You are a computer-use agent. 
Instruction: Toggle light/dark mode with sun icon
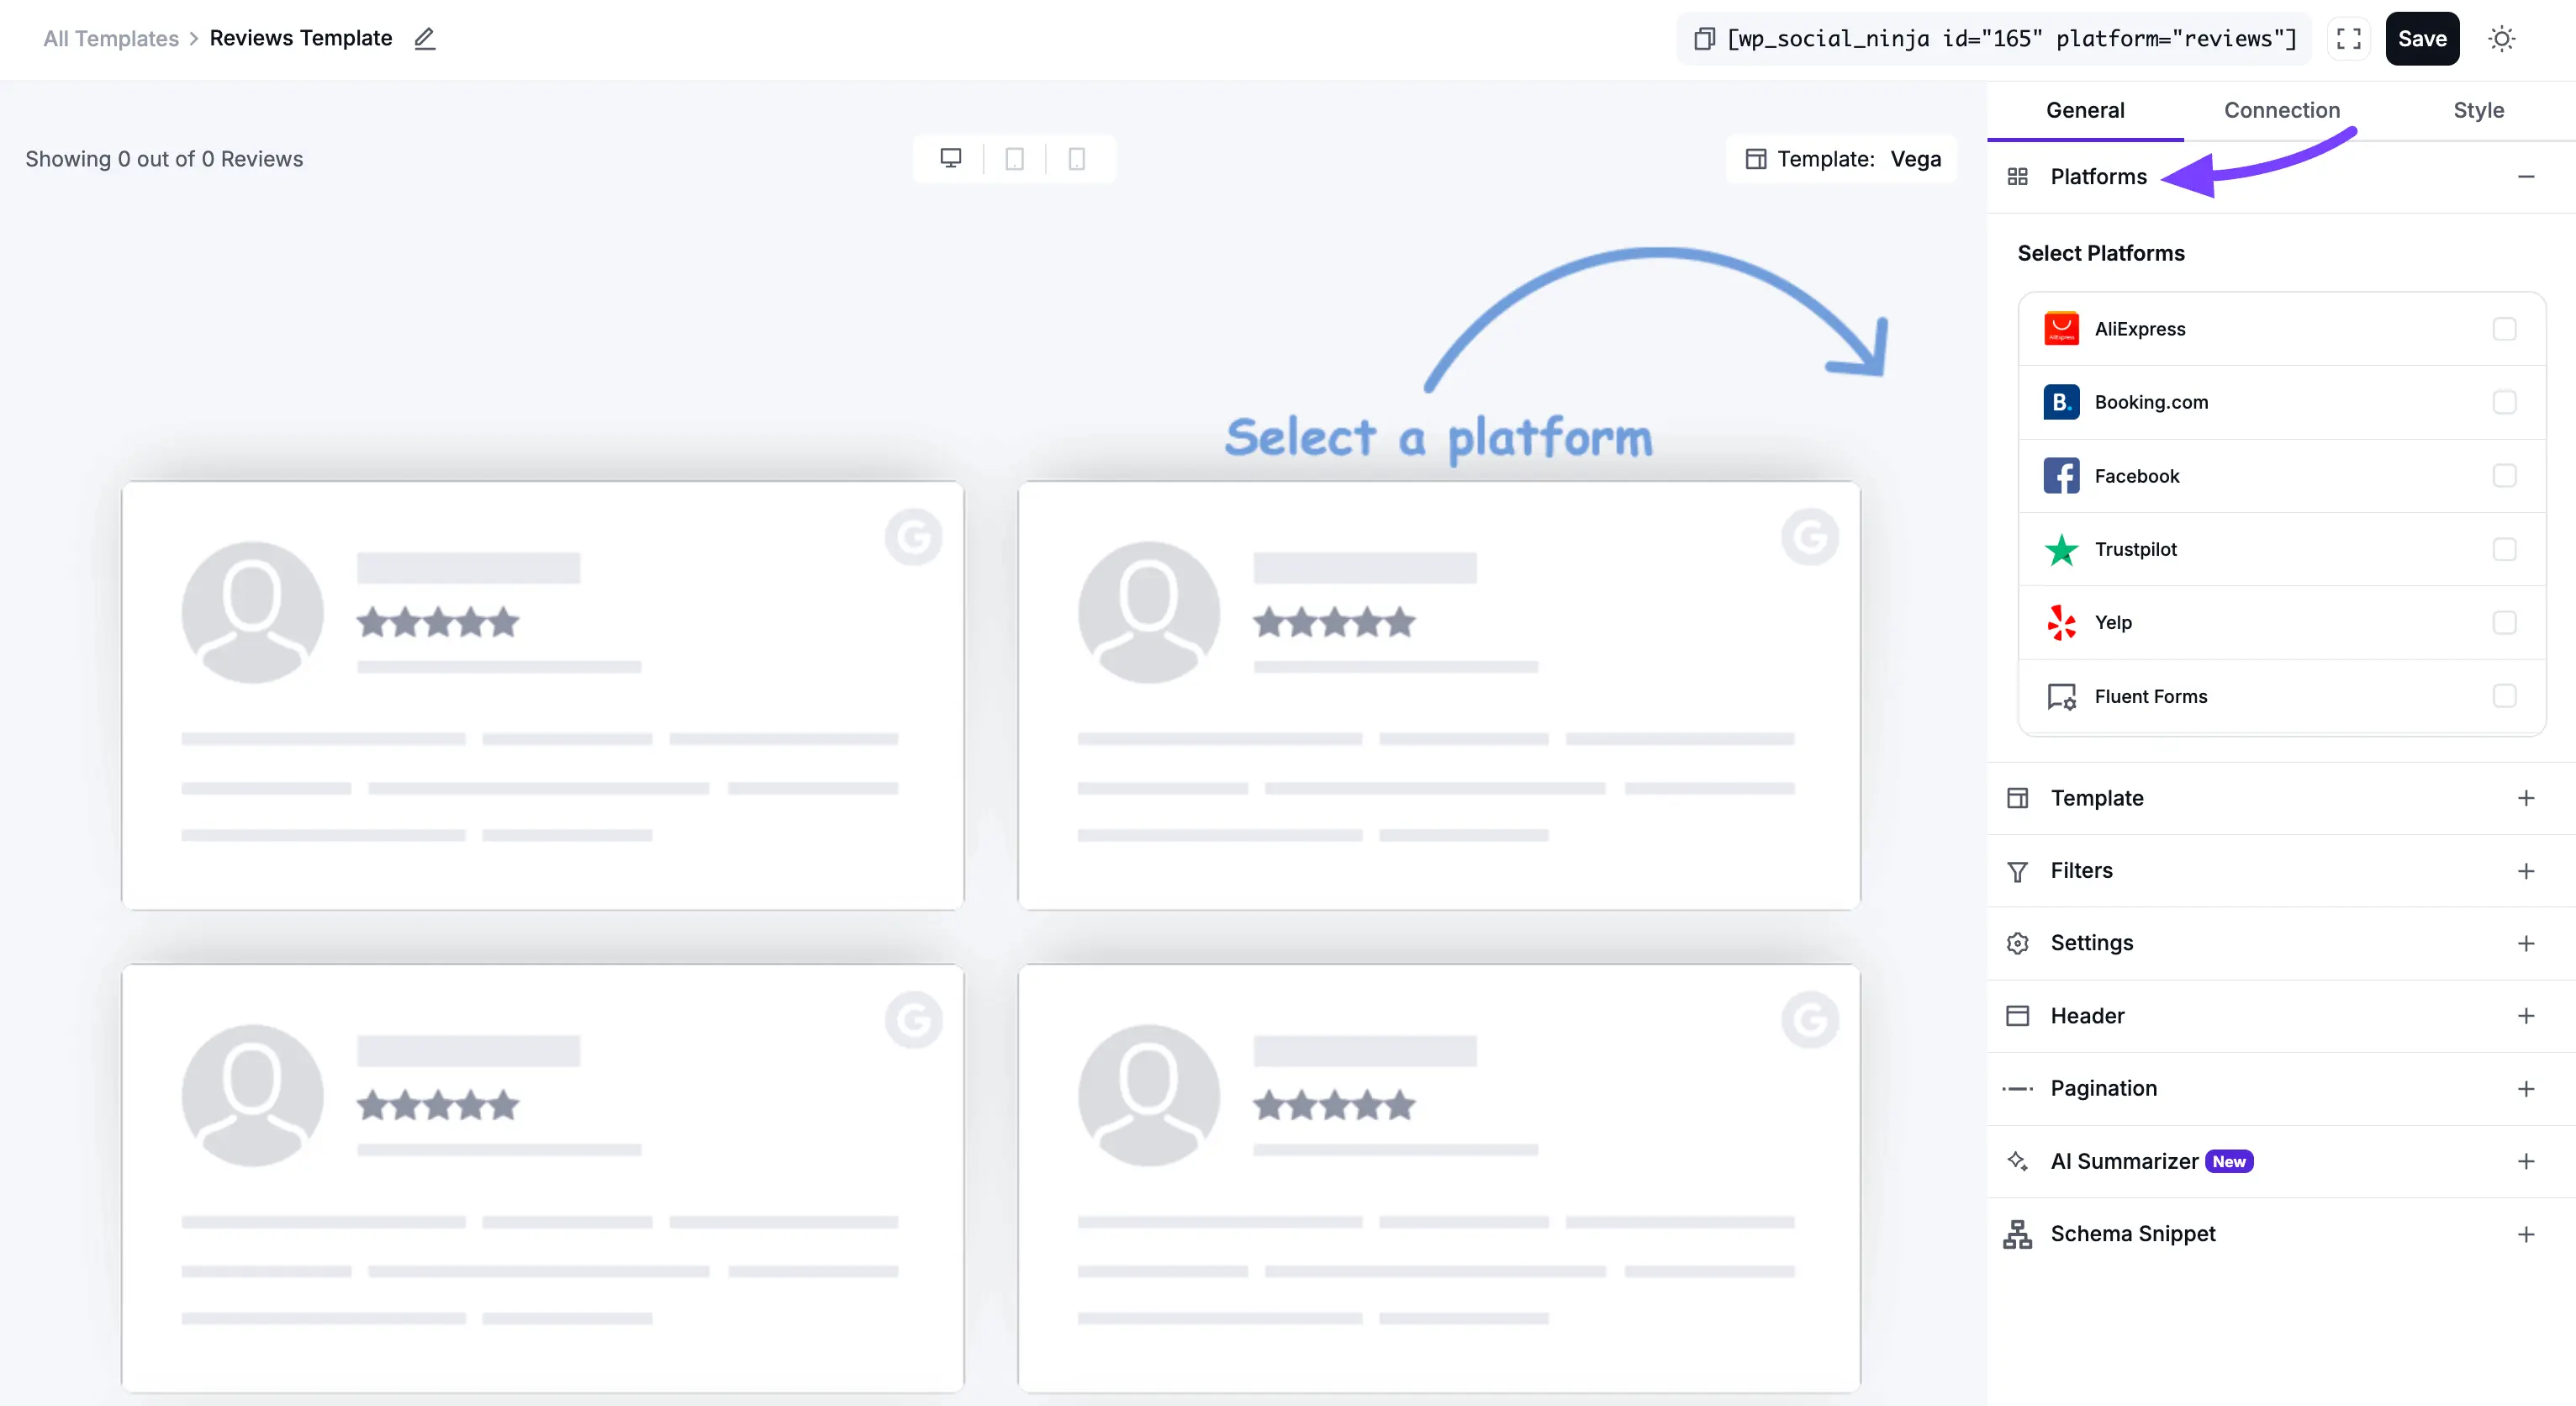pyautogui.click(x=2502, y=38)
